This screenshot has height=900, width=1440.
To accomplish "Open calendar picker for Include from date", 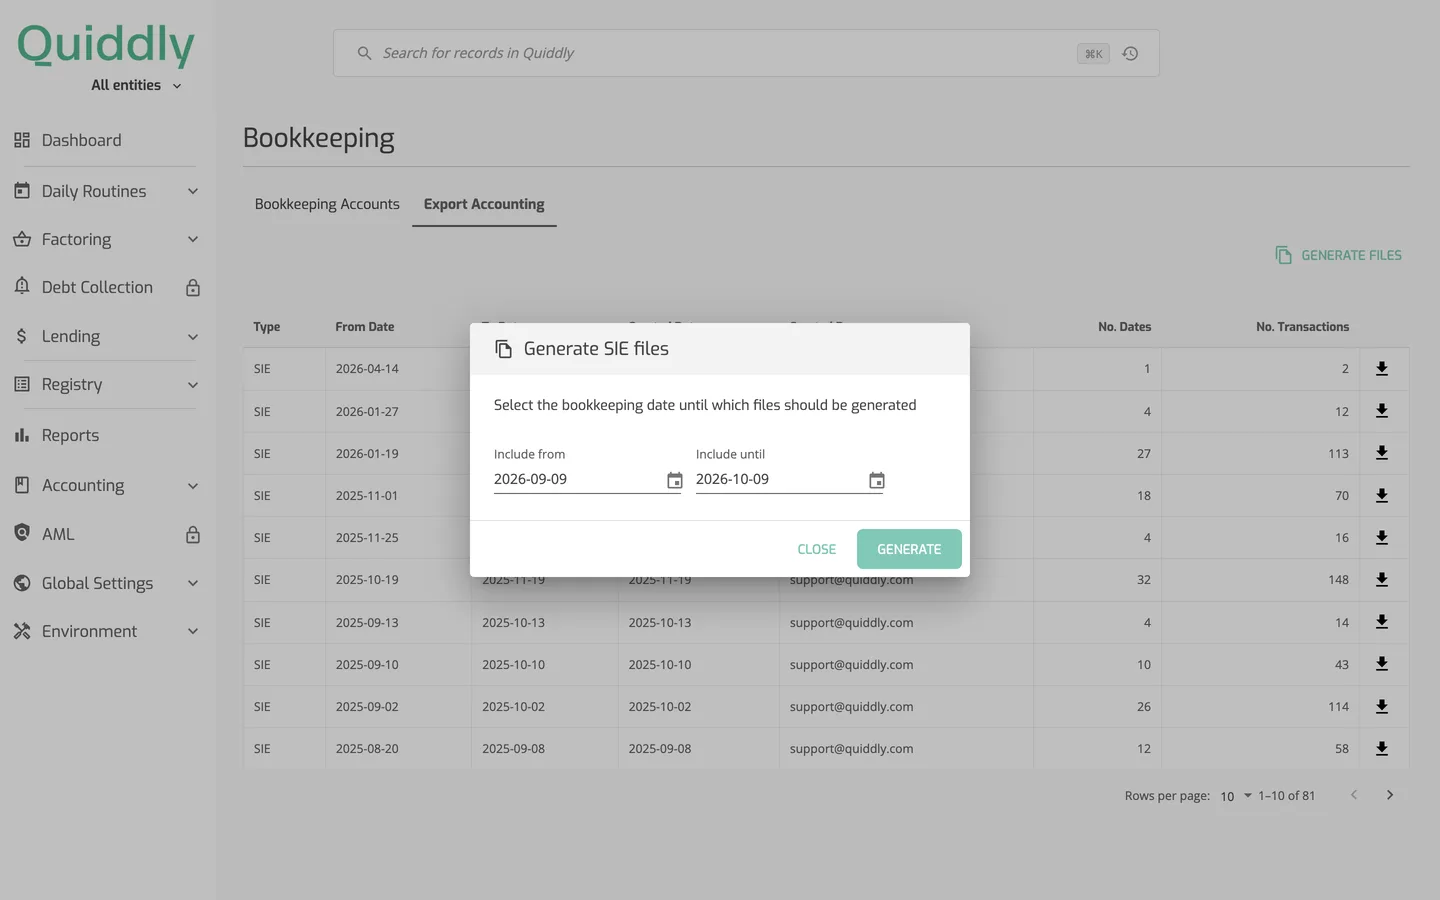I will click(x=675, y=481).
